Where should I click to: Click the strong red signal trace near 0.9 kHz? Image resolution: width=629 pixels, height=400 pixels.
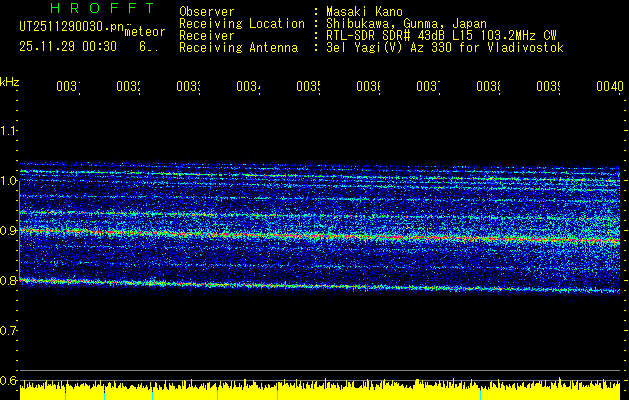coord(320,236)
